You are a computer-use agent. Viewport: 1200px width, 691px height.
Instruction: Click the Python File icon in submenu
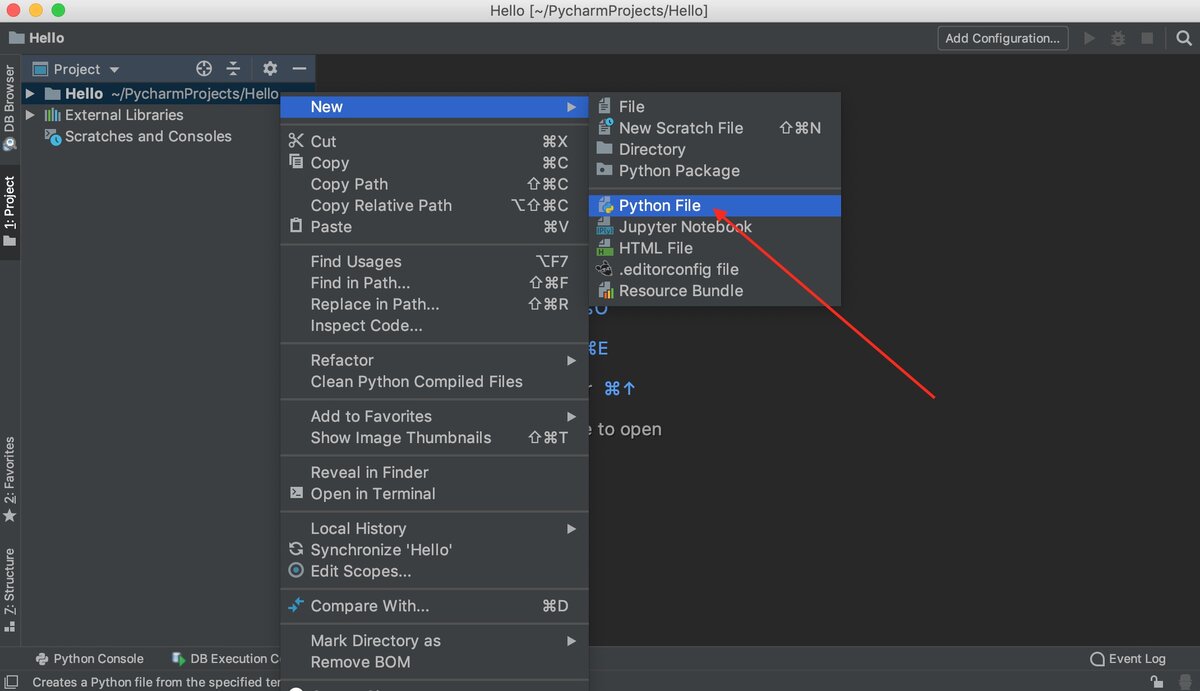click(605, 205)
